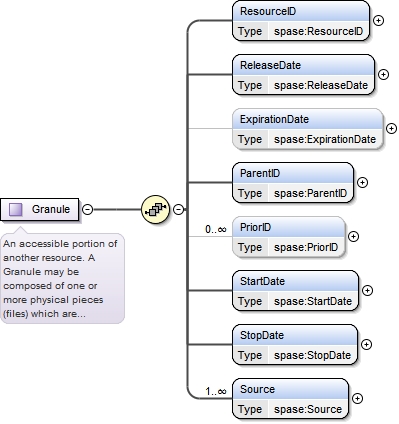Expand the ReleaseDate element

click(383, 74)
